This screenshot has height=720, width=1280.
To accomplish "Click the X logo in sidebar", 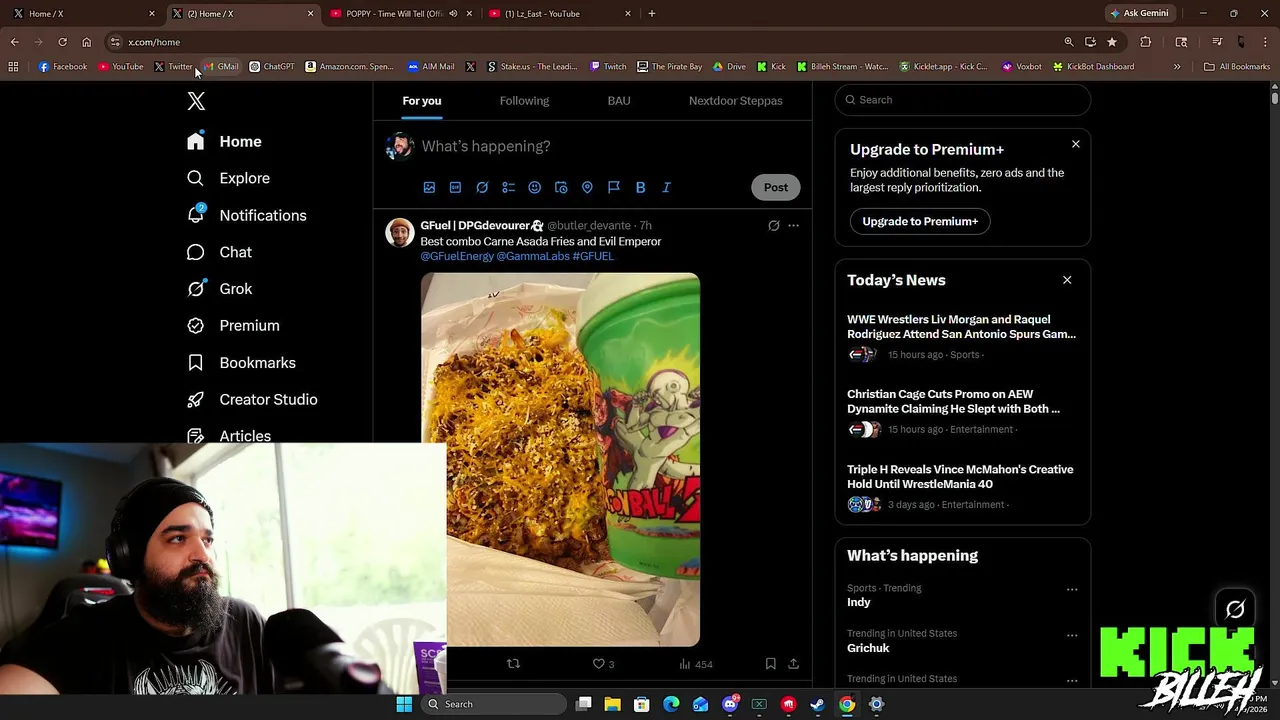I will click(196, 101).
